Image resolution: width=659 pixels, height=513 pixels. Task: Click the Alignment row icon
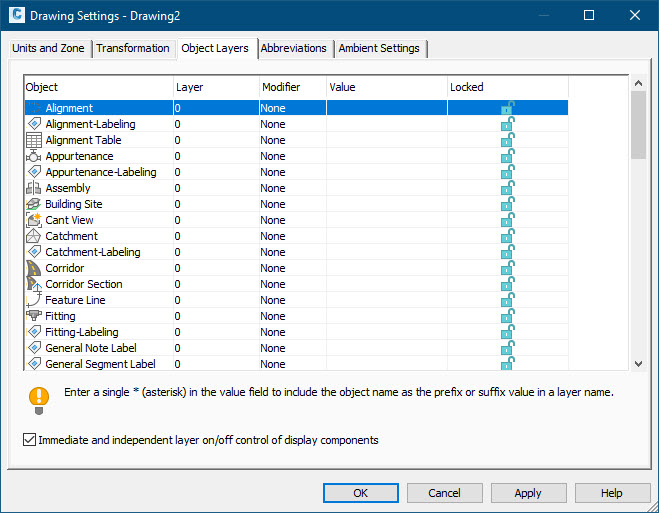pos(34,108)
